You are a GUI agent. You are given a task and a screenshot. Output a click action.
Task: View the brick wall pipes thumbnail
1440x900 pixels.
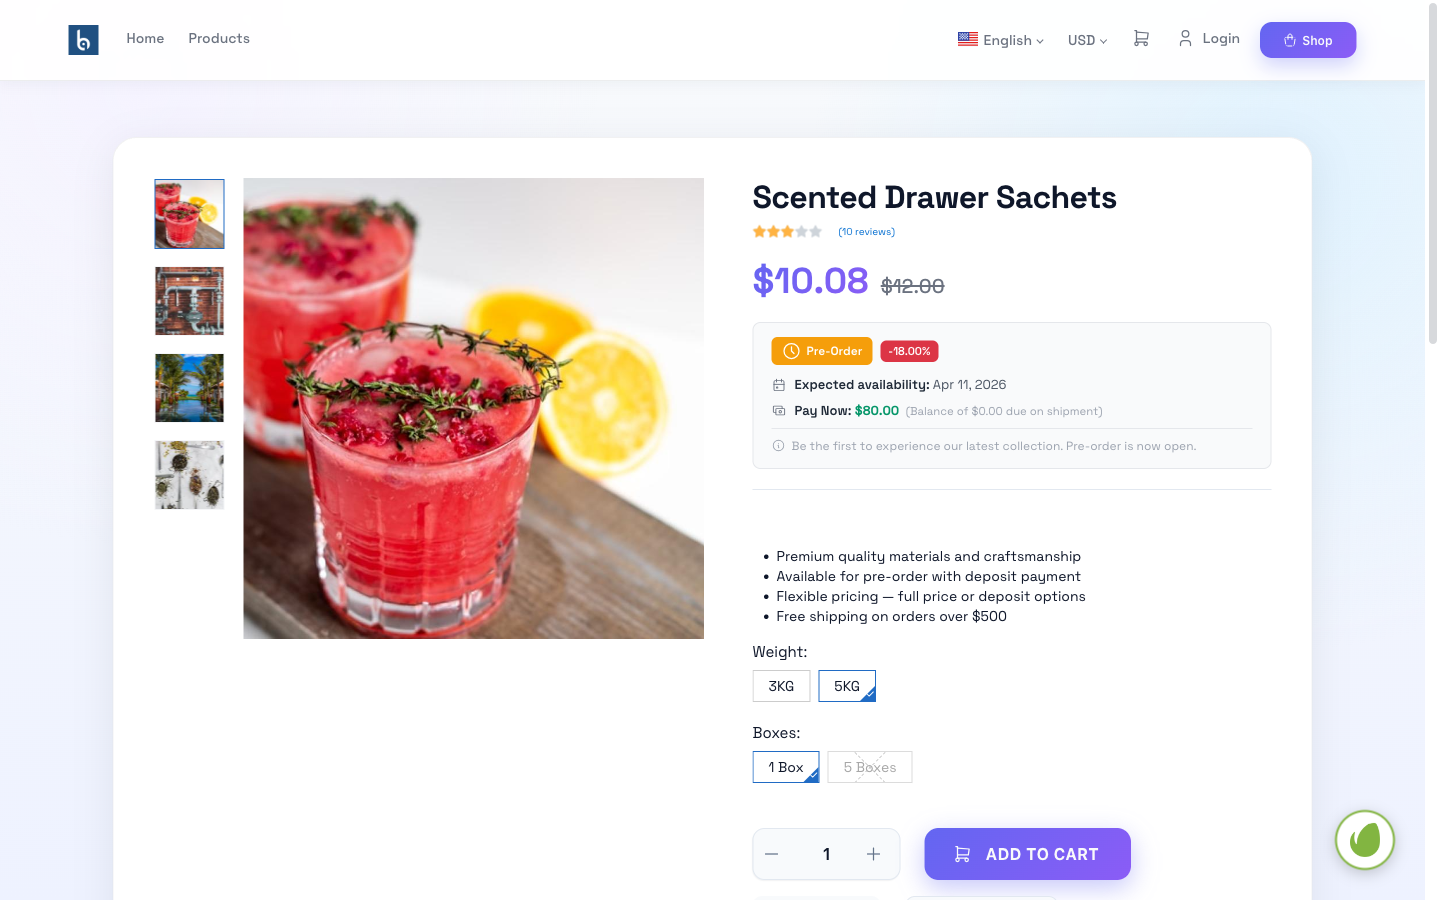coord(189,301)
